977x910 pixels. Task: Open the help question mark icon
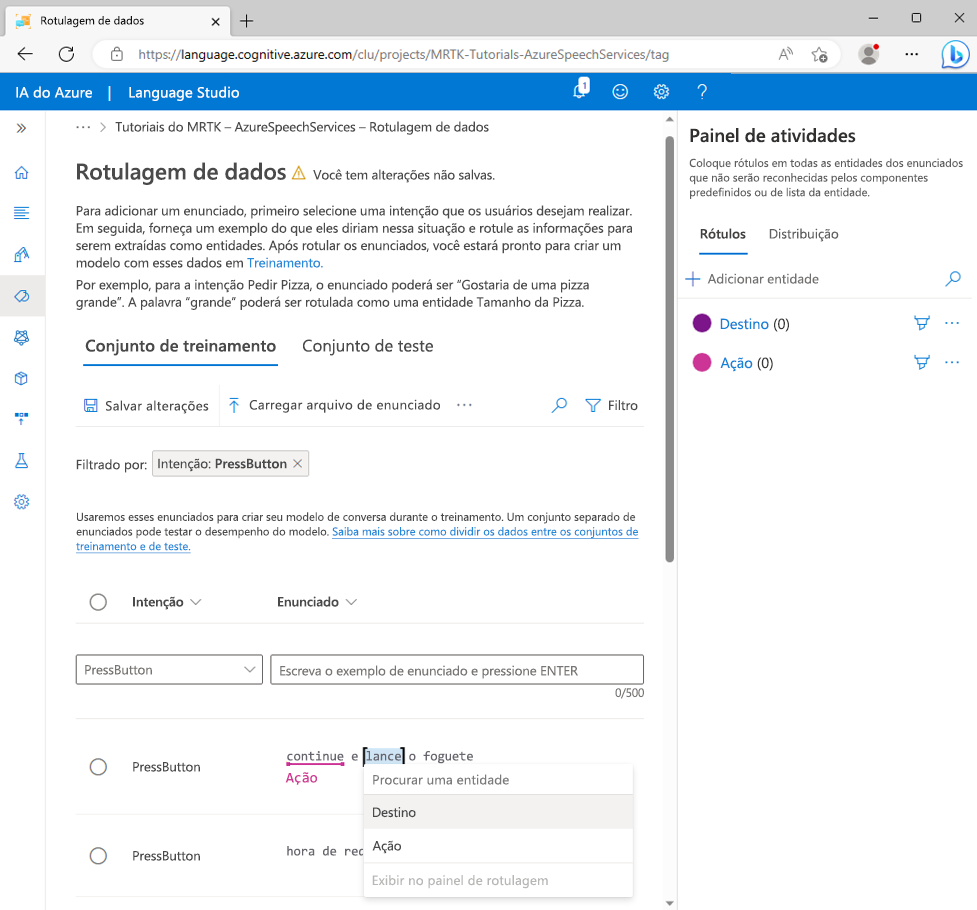(x=702, y=92)
